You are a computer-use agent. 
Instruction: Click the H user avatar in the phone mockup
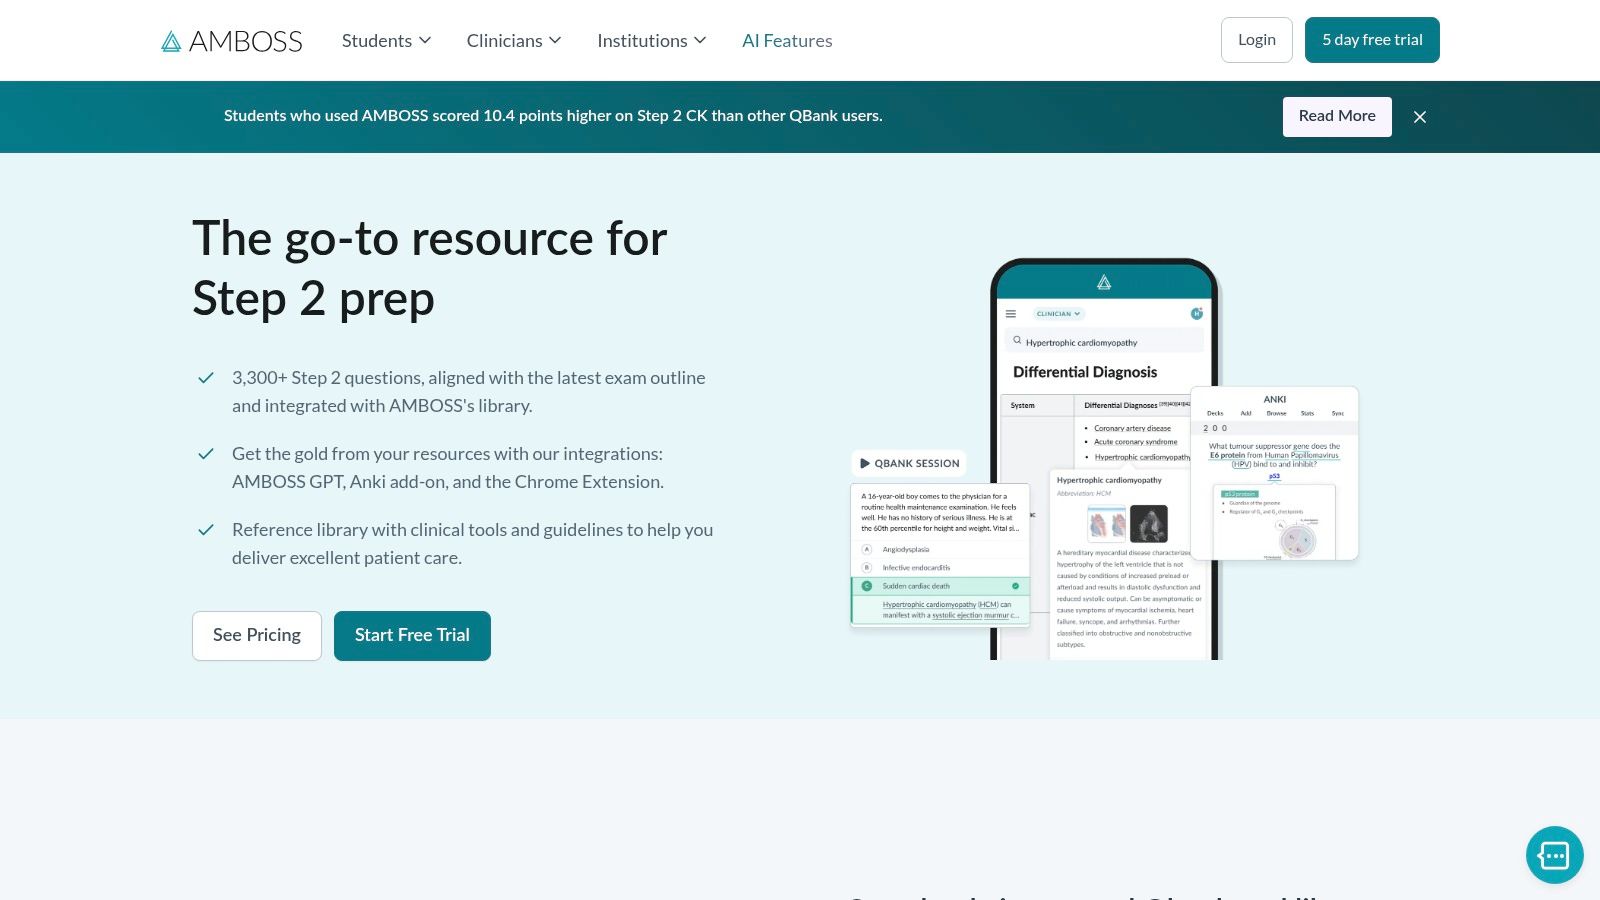(x=1197, y=313)
